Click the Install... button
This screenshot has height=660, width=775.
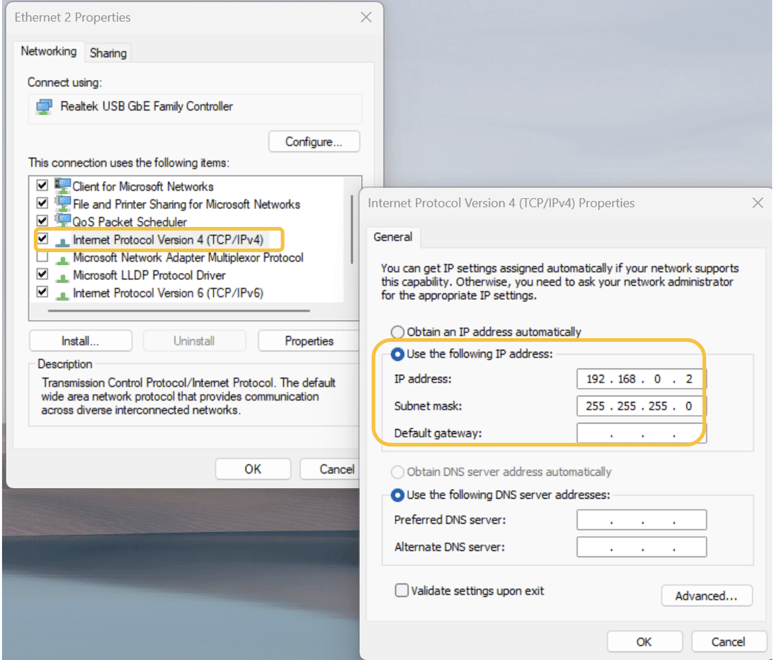(x=81, y=341)
